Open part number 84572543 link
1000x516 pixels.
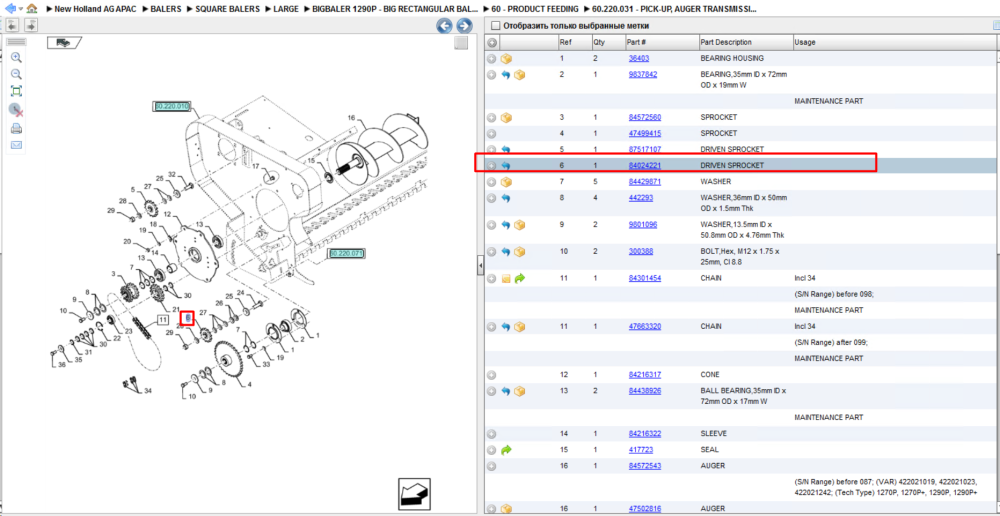645,466
